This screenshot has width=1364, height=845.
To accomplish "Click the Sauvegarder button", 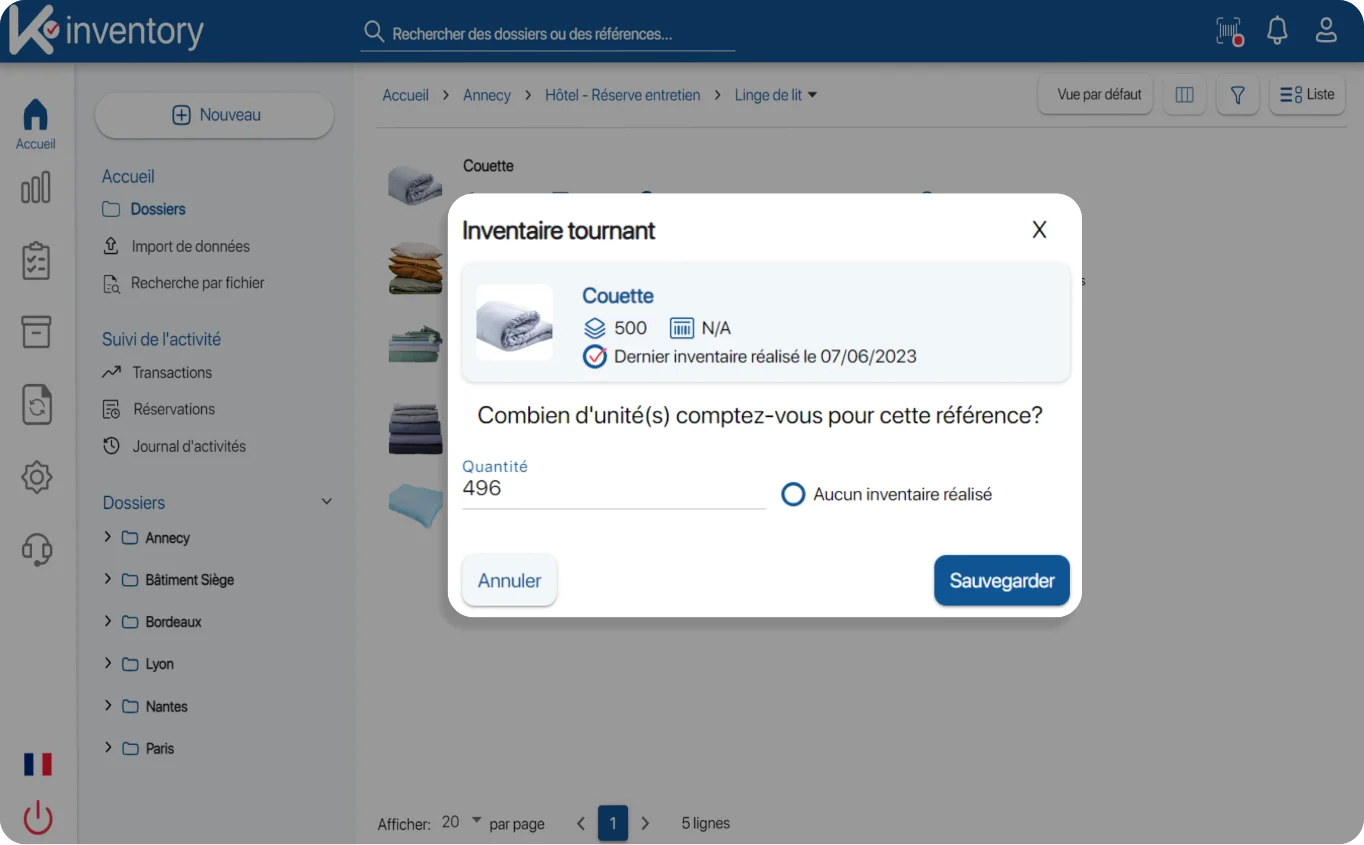I will [x=1002, y=581].
